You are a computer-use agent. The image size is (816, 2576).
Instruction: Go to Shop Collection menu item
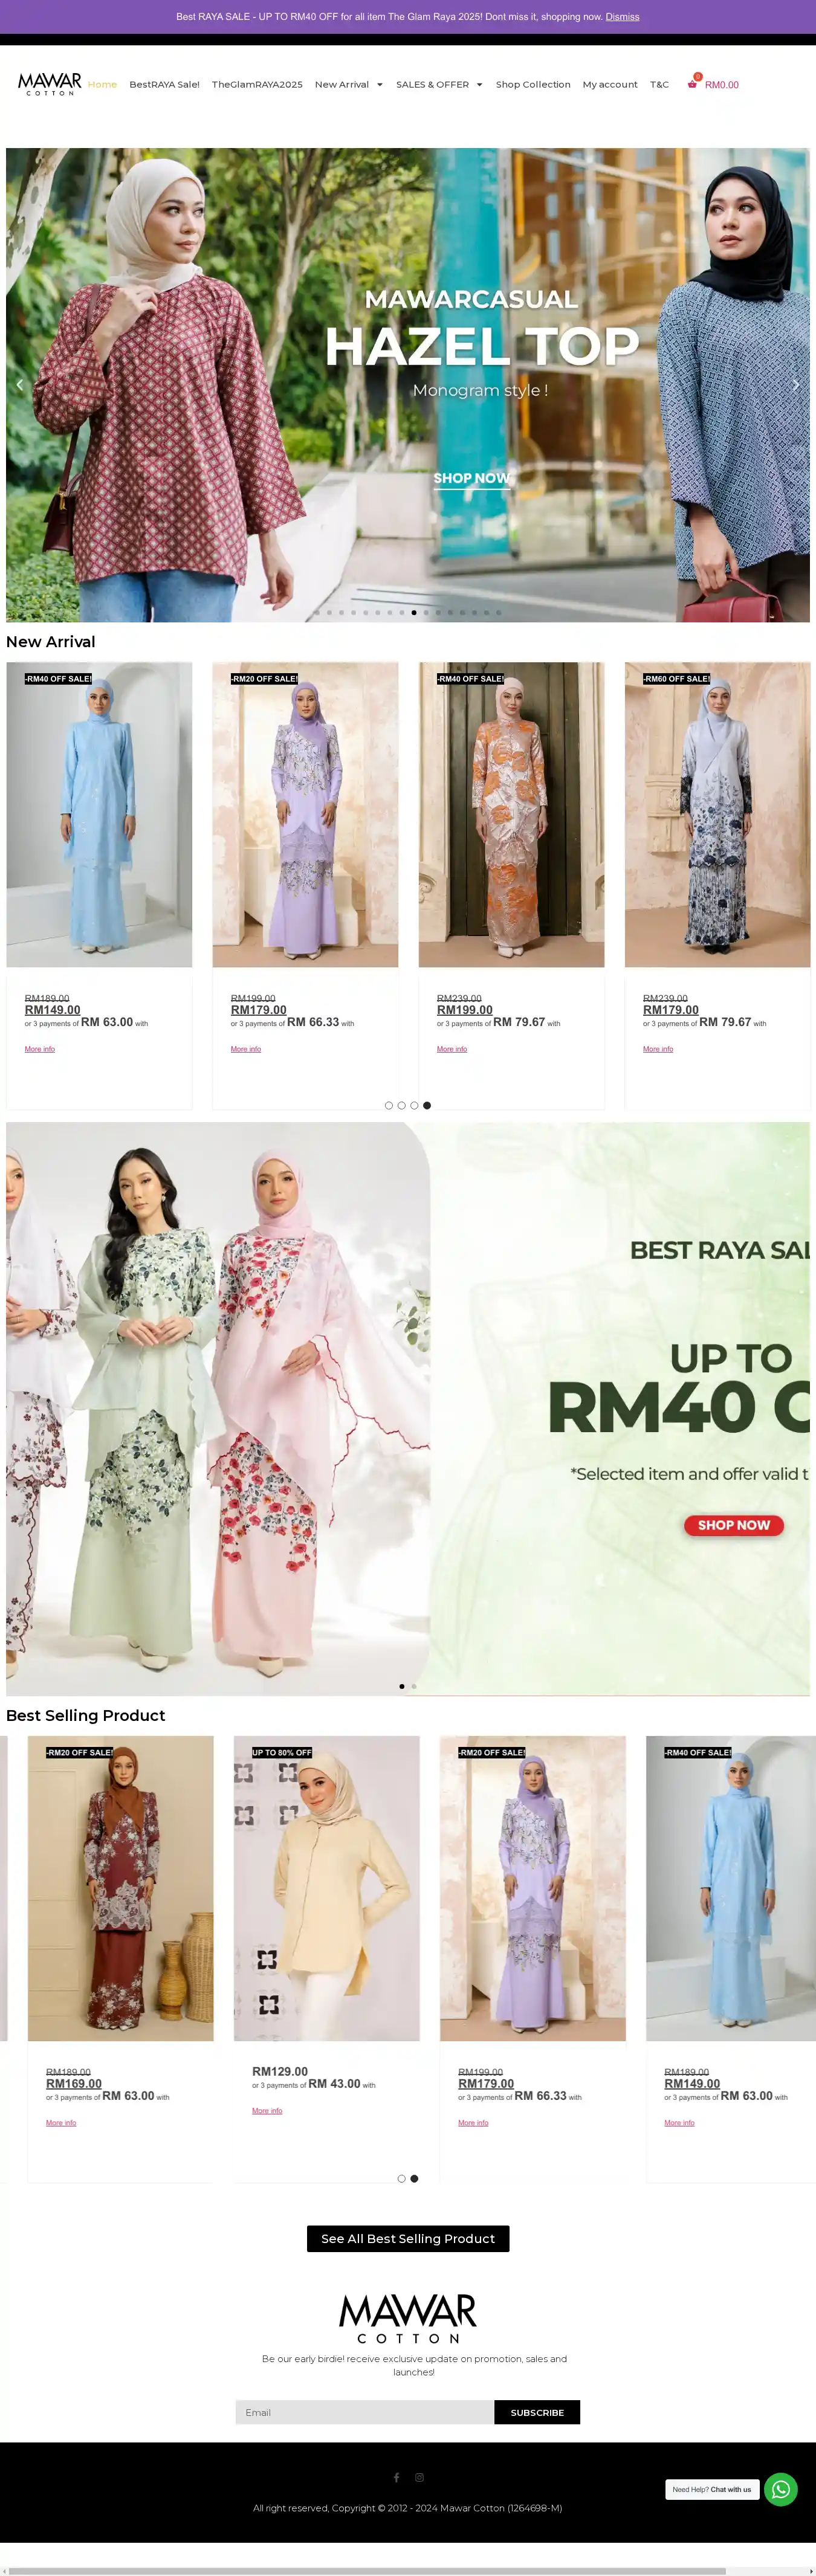pos(533,84)
